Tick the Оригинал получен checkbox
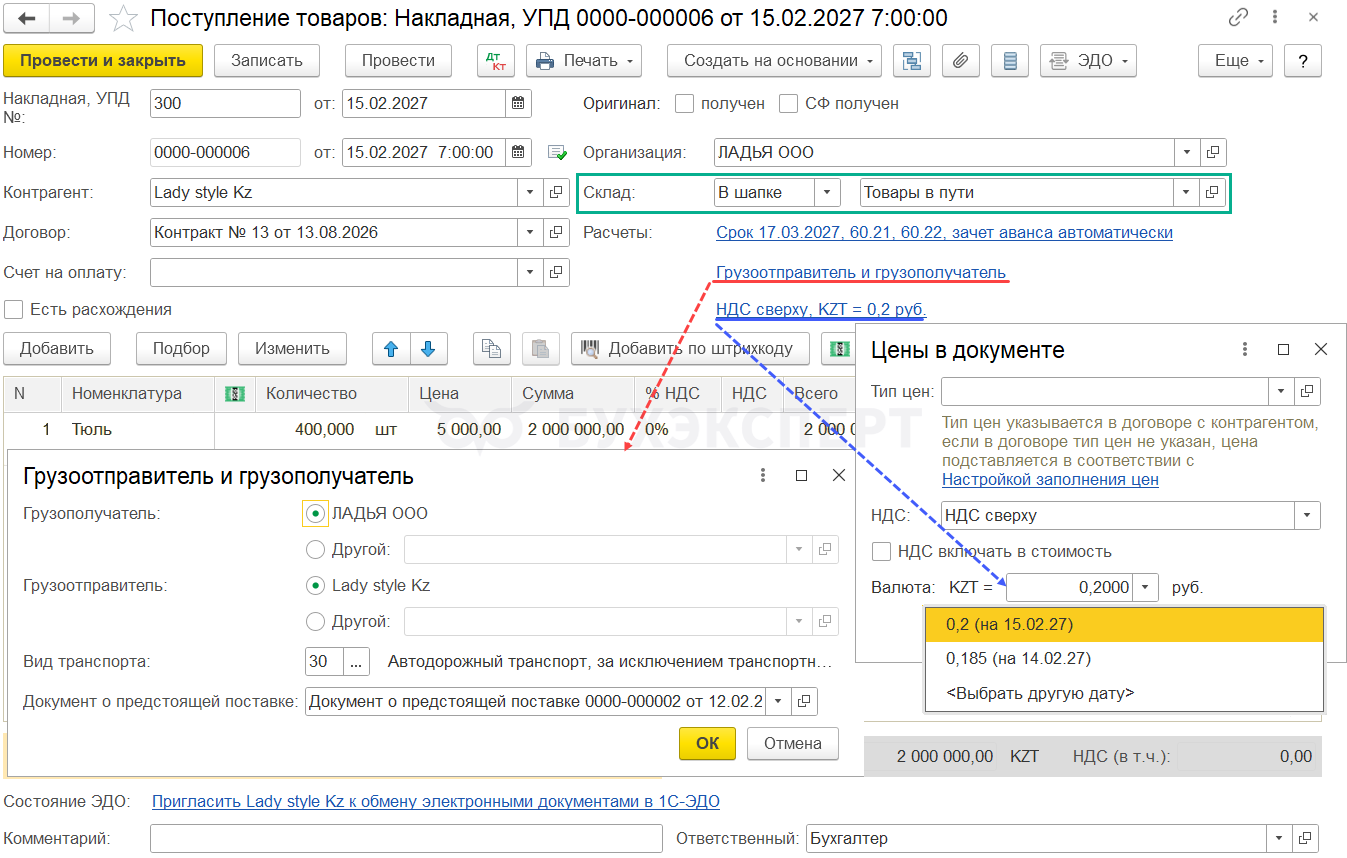This screenshot has width=1347, height=858. tap(685, 103)
